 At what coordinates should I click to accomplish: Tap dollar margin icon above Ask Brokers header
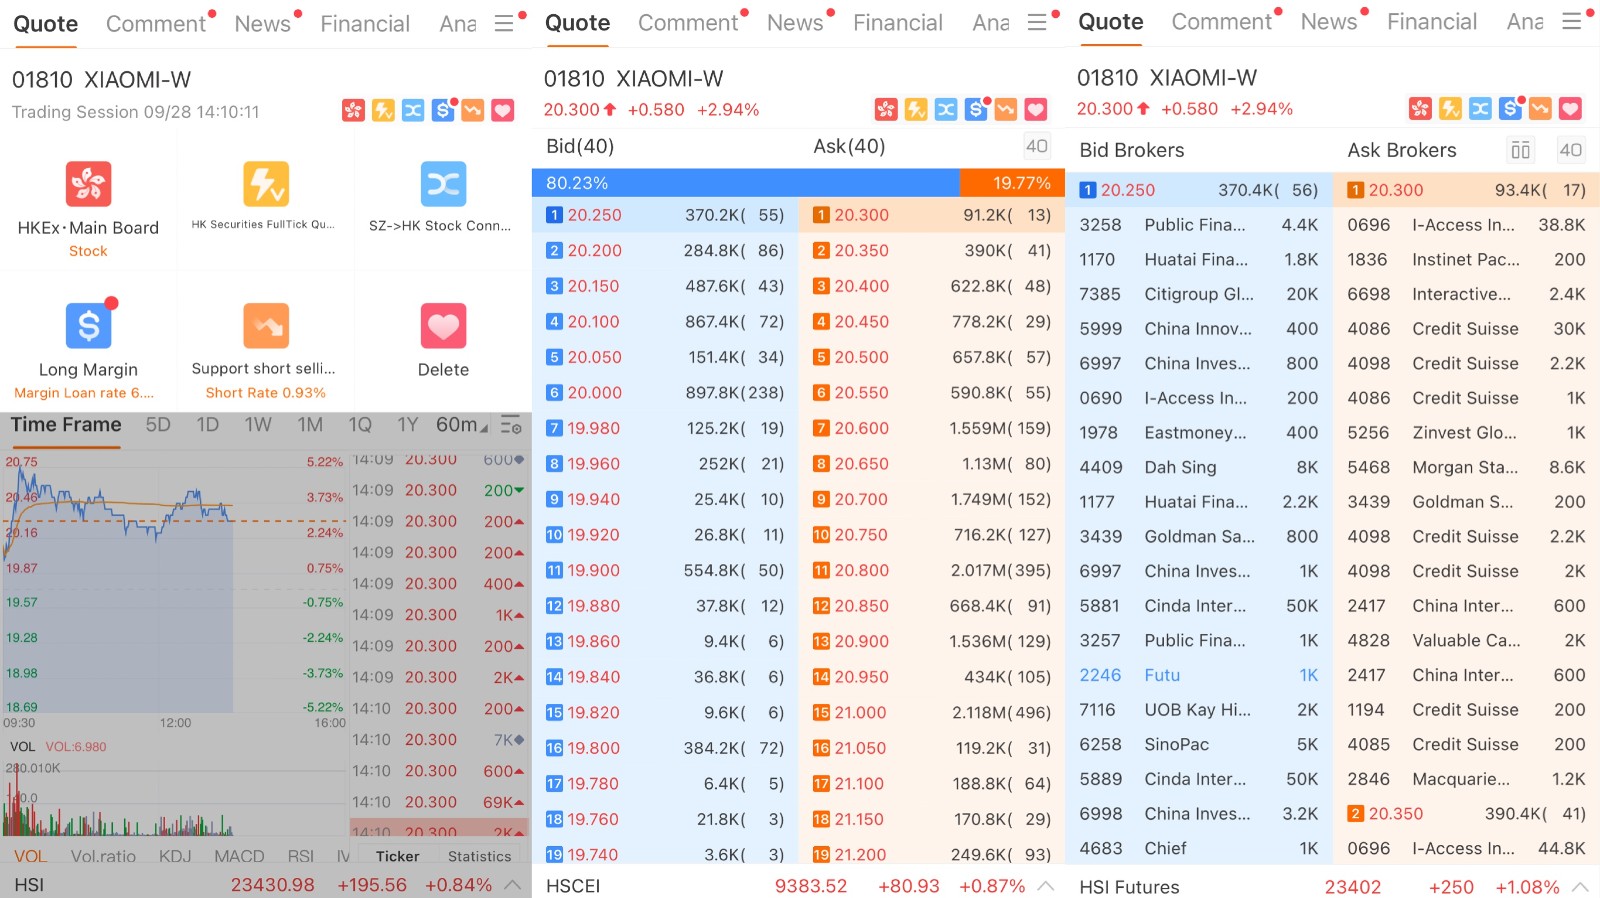[x=1510, y=108]
